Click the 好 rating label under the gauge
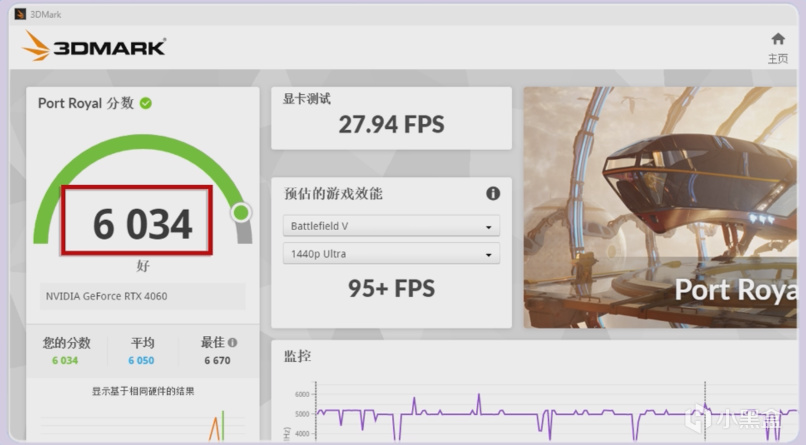This screenshot has height=445, width=806. tap(143, 266)
